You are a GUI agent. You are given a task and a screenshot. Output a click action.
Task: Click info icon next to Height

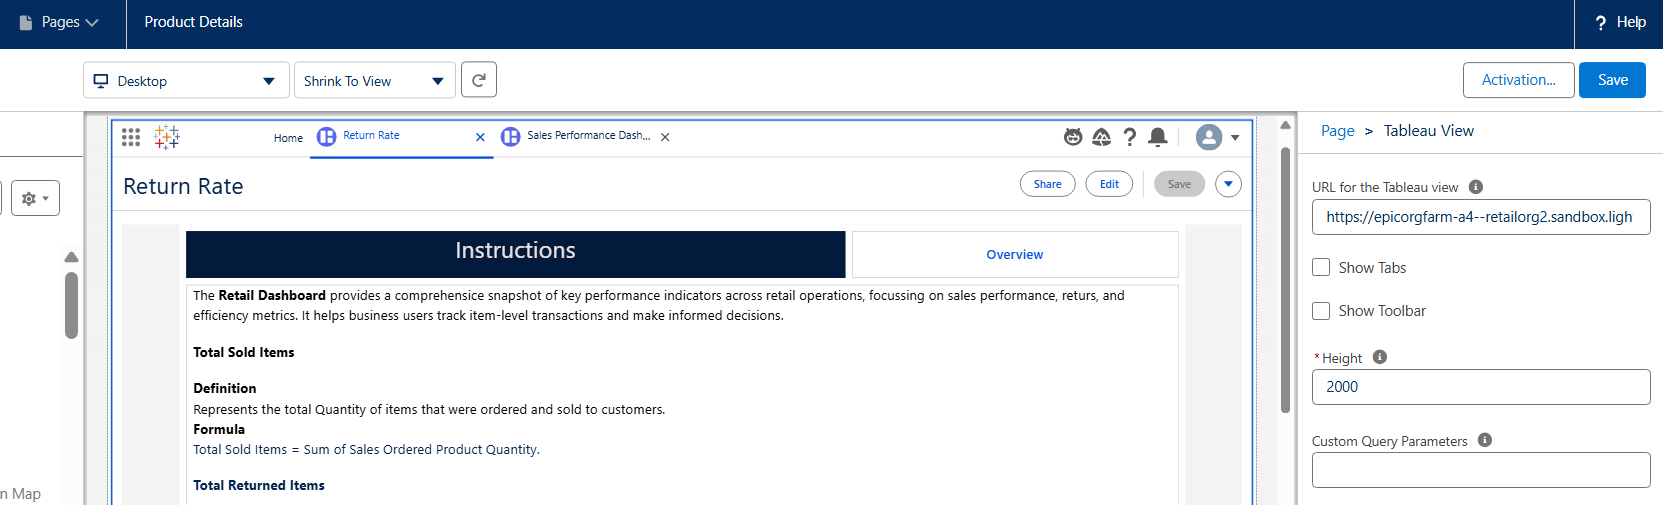(1380, 357)
